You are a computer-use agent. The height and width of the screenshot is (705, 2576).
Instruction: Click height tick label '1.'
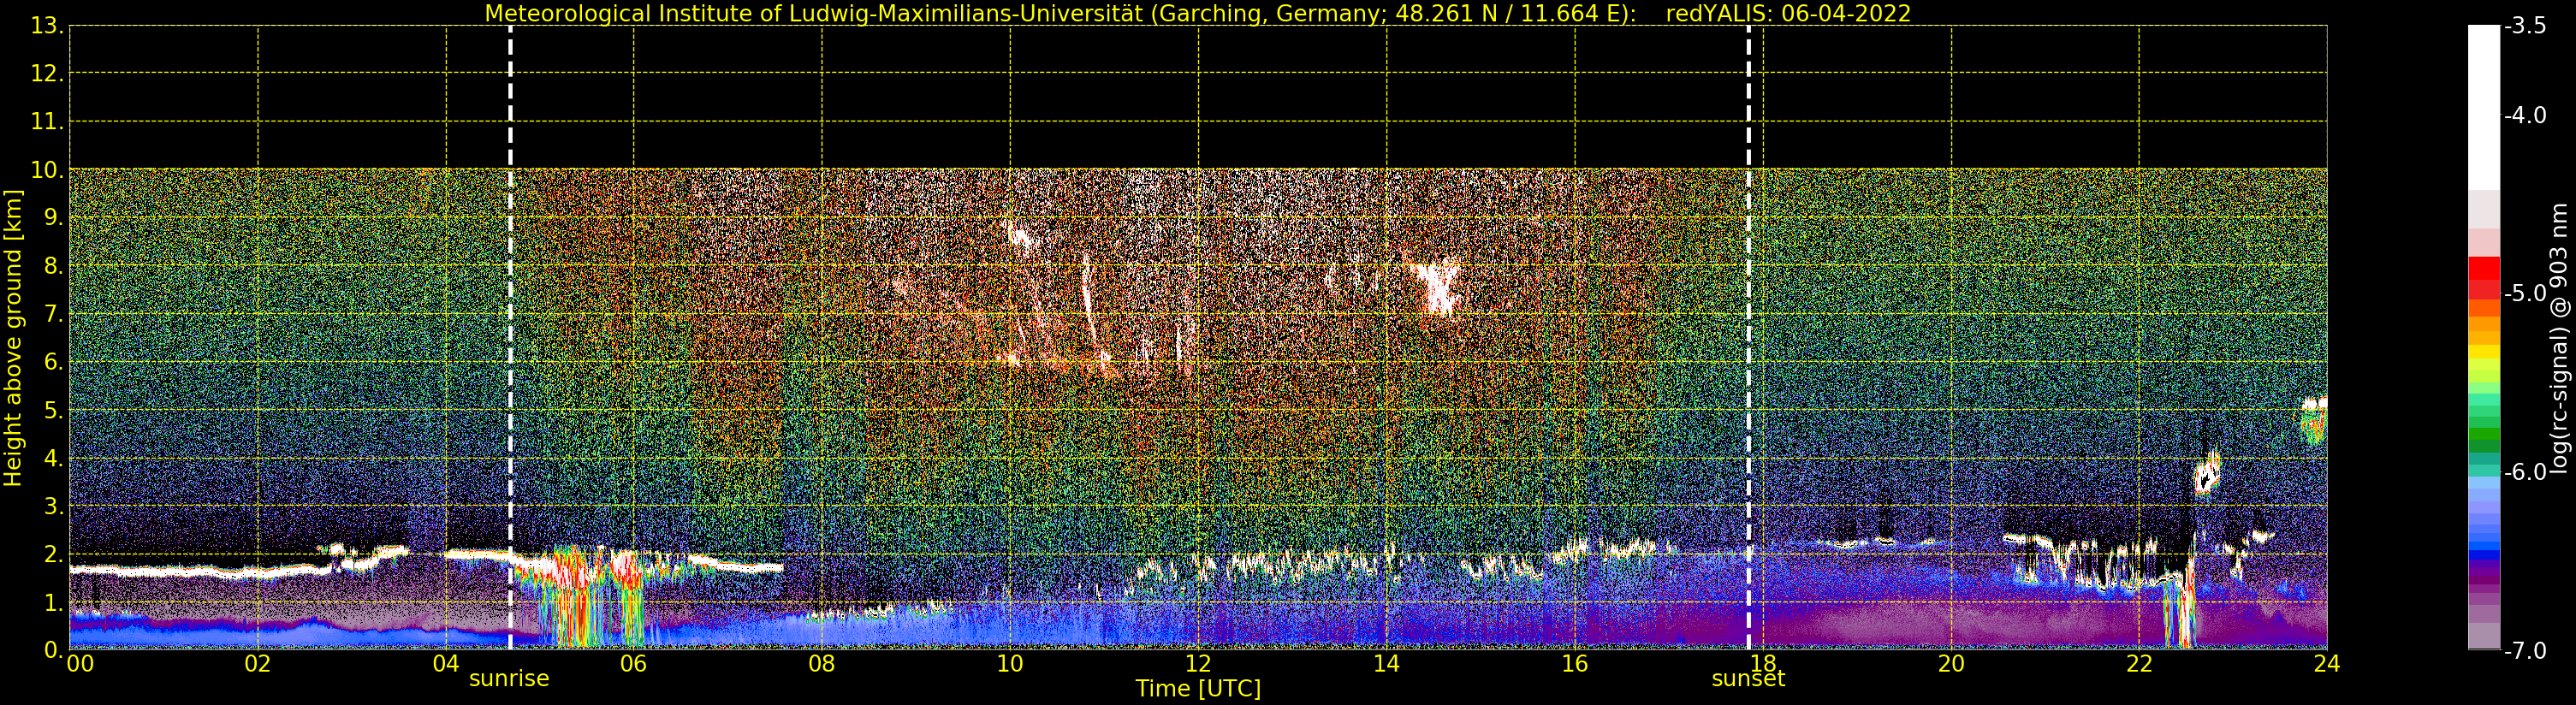click(x=54, y=602)
